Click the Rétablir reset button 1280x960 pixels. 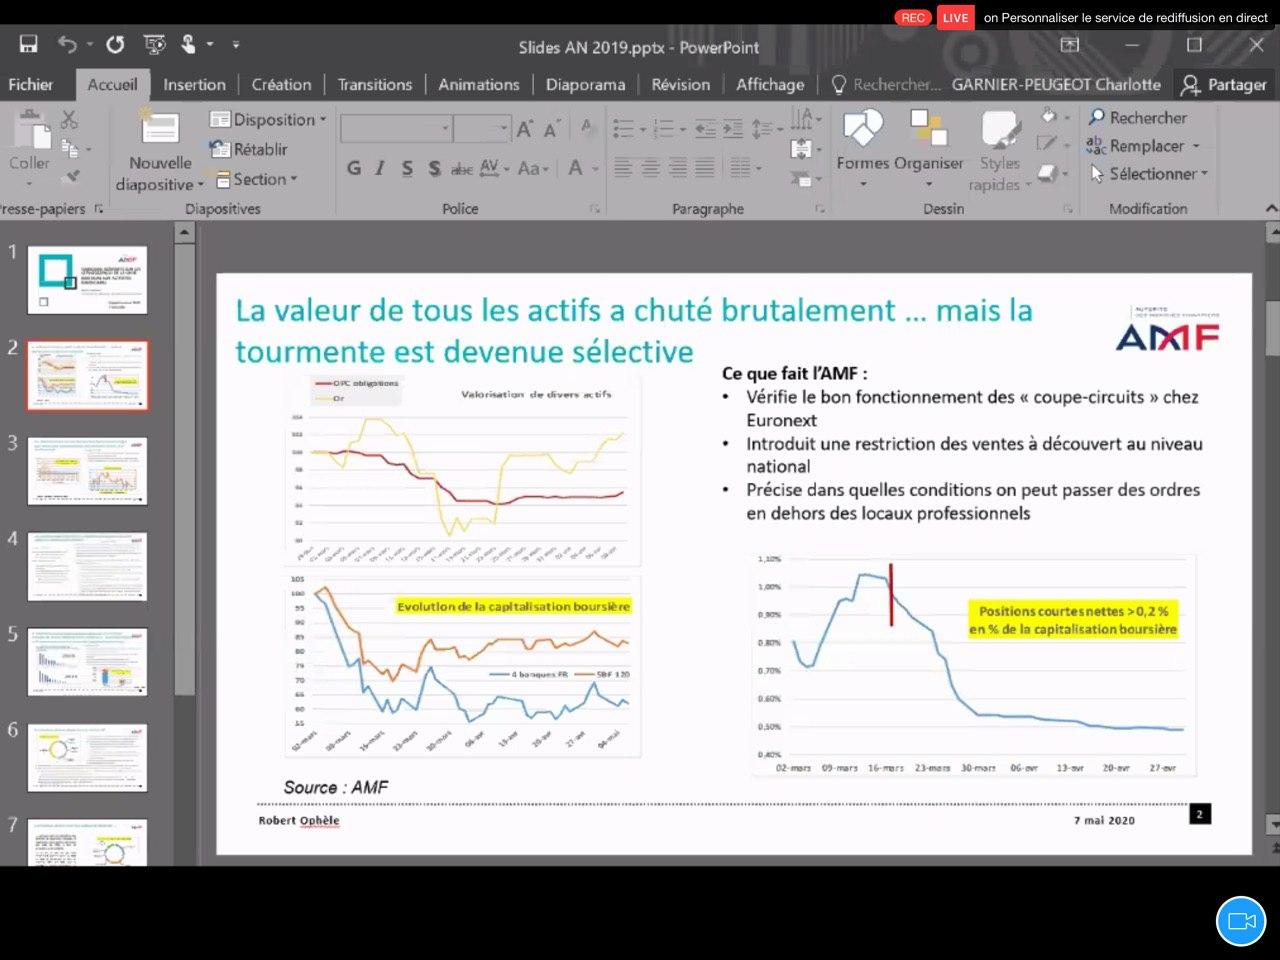point(249,149)
